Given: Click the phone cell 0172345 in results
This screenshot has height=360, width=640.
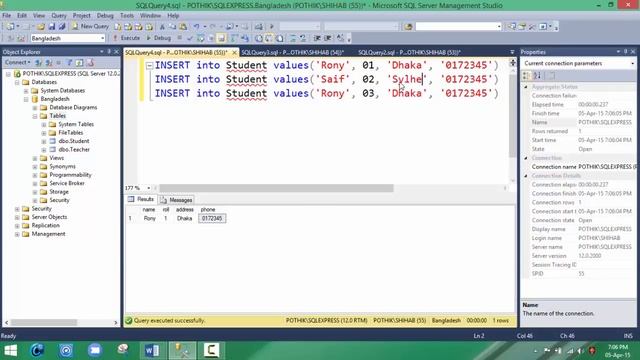Looking at the screenshot, I should pyautogui.click(x=212, y=218).
